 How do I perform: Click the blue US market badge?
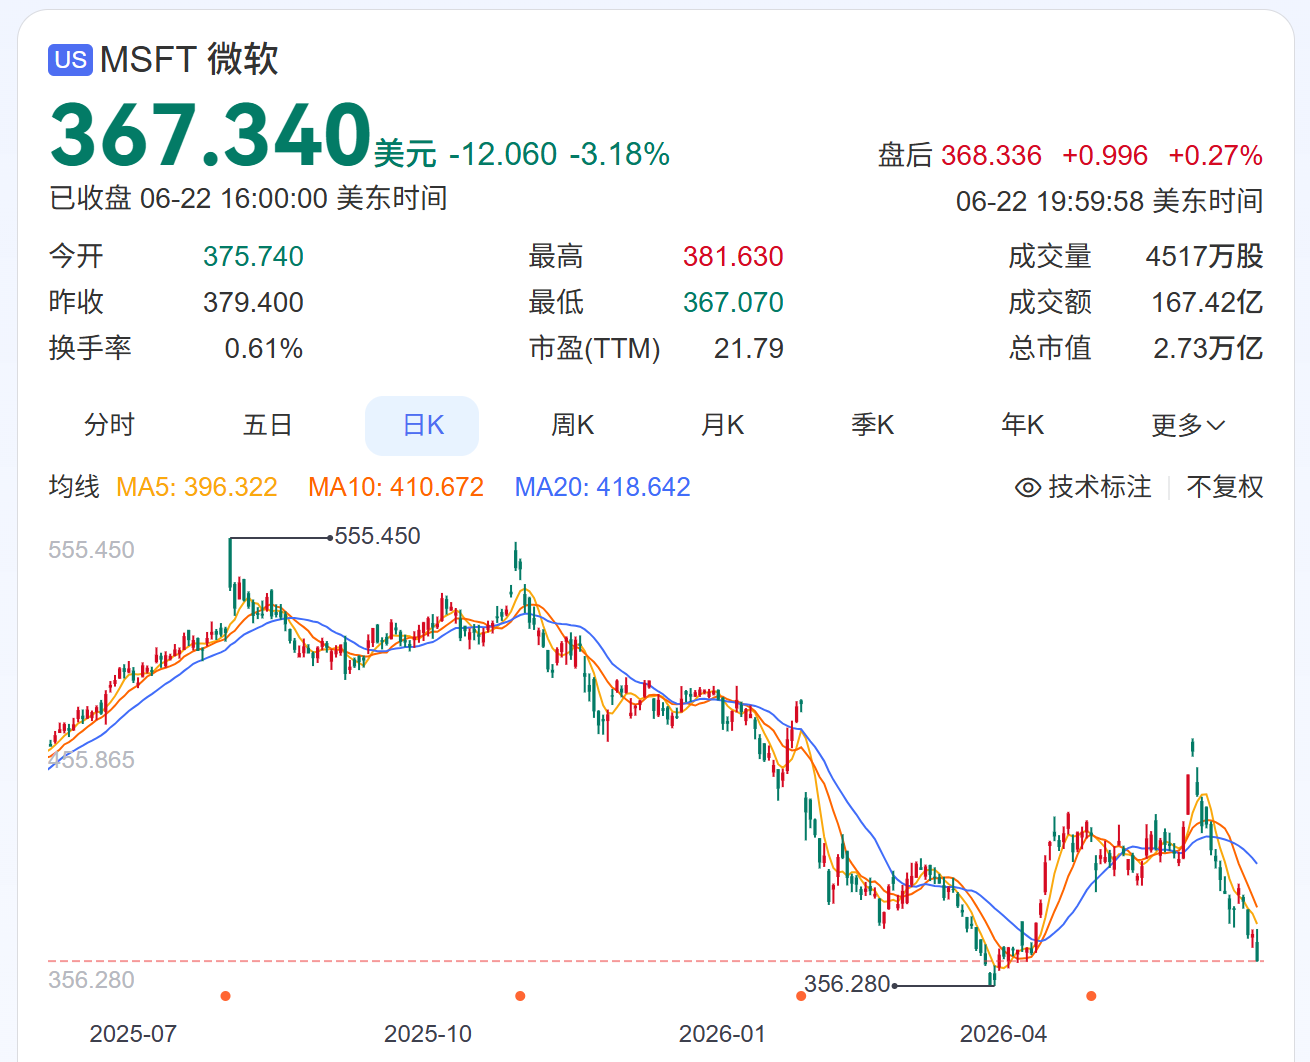[70, 60]
